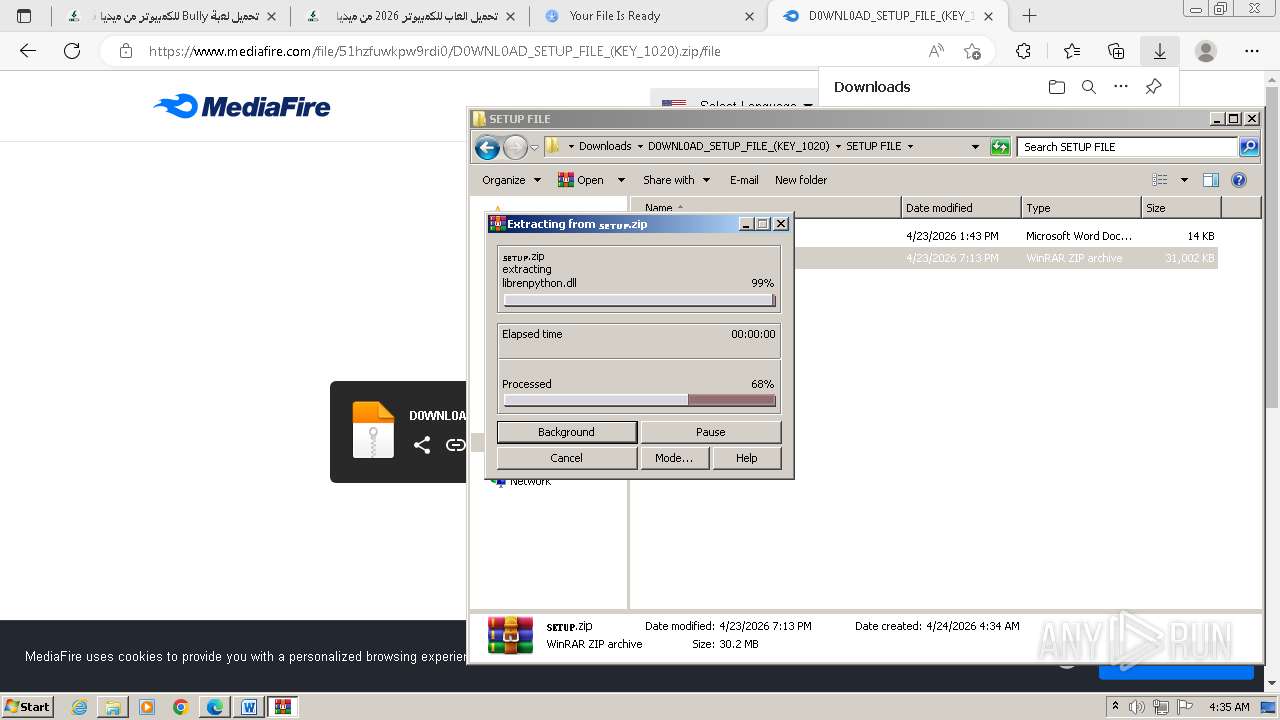Viewport: 1280px width, 720px height.
Task: Expand the breadcrumb arrow after Downloads
Action: tap(638, 146)
